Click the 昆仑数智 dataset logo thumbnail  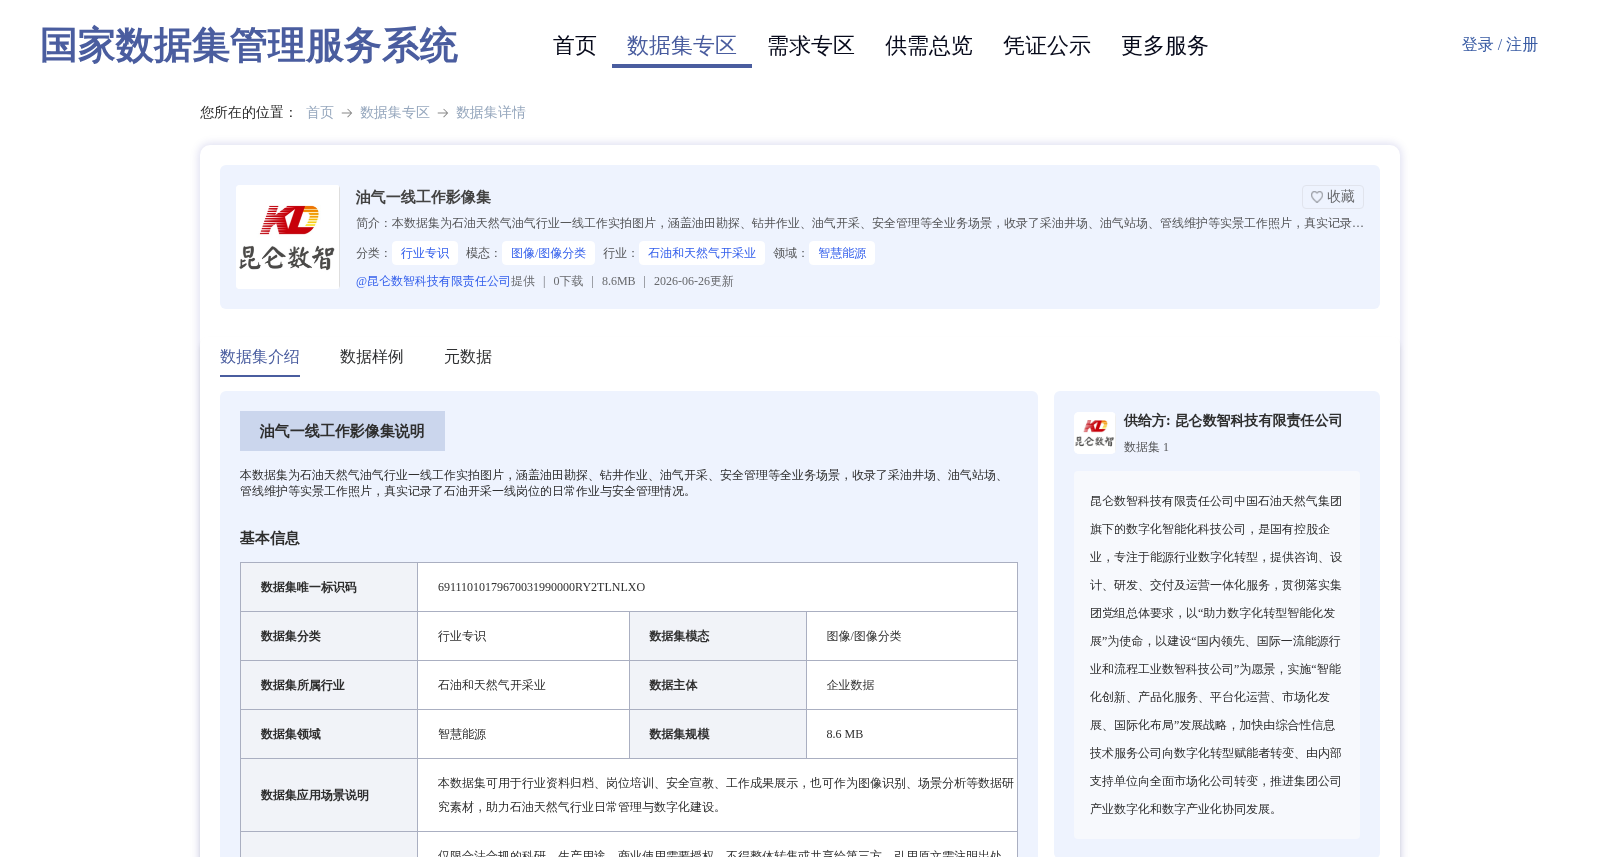287,237
